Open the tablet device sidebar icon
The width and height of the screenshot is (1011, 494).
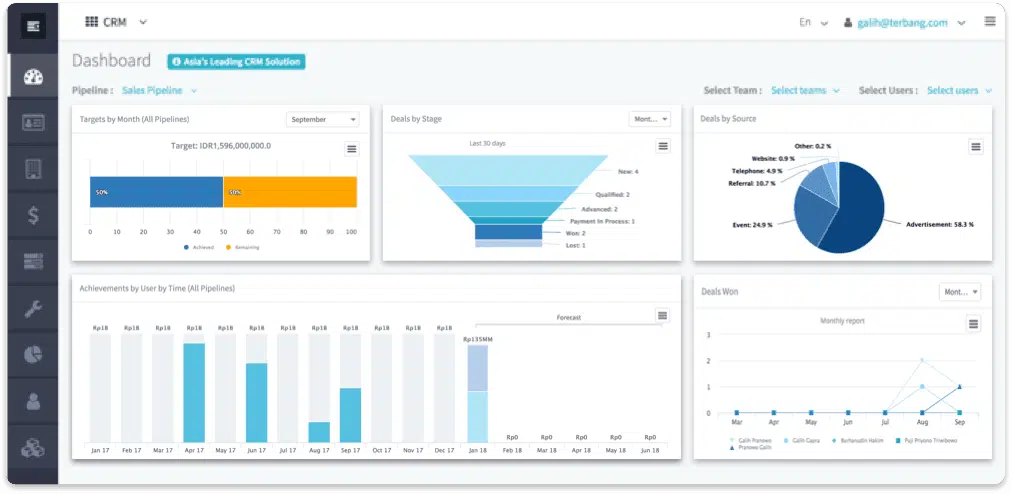coord(33,169)
